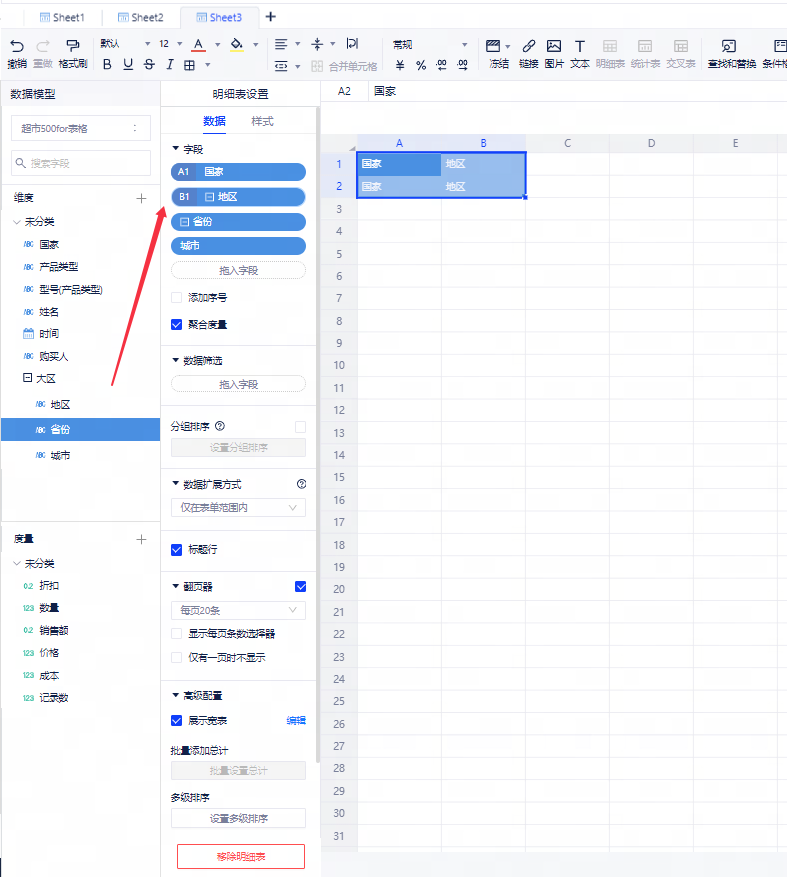The width and height of the screenshot is (787, 877).
Task: Apply strikethrough formatting
Action: click(x=149, y=65)
